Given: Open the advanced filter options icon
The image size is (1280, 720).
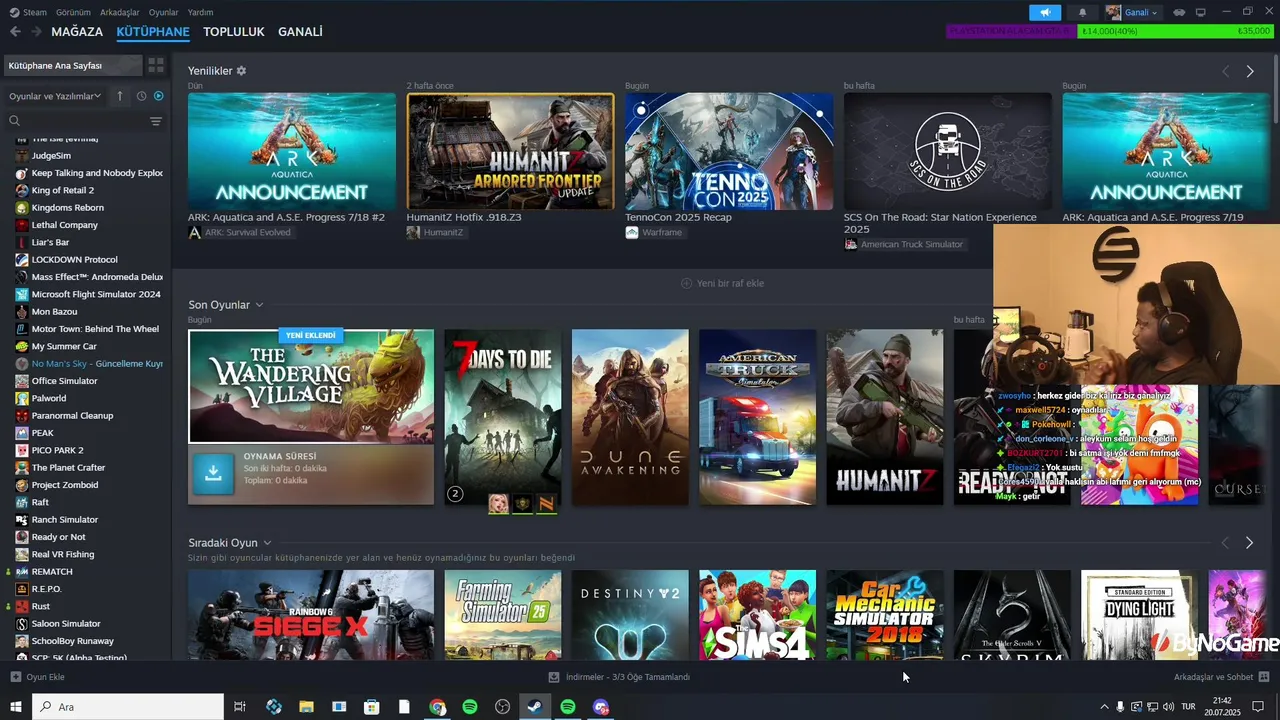Looking at the screenshot, I should point(156,121).
